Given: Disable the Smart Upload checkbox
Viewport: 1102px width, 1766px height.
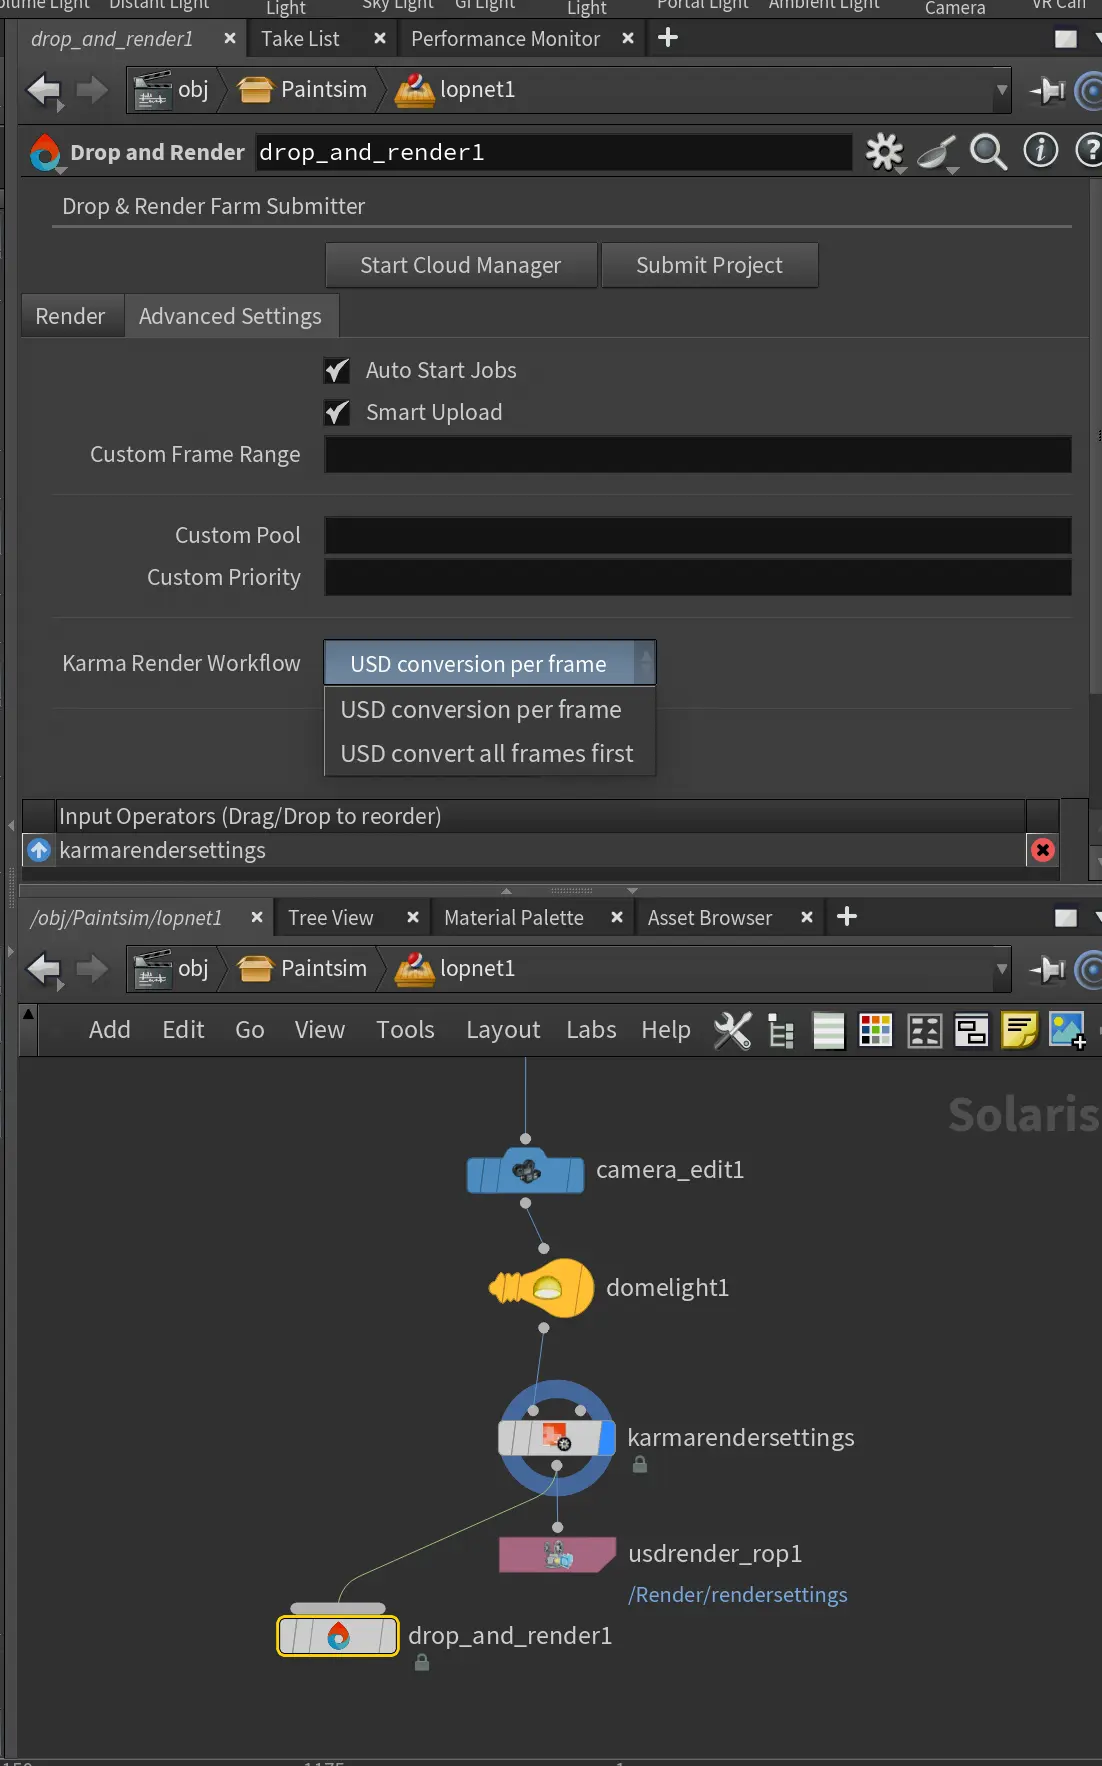Looking at the screenshot, I should [337, 413].
